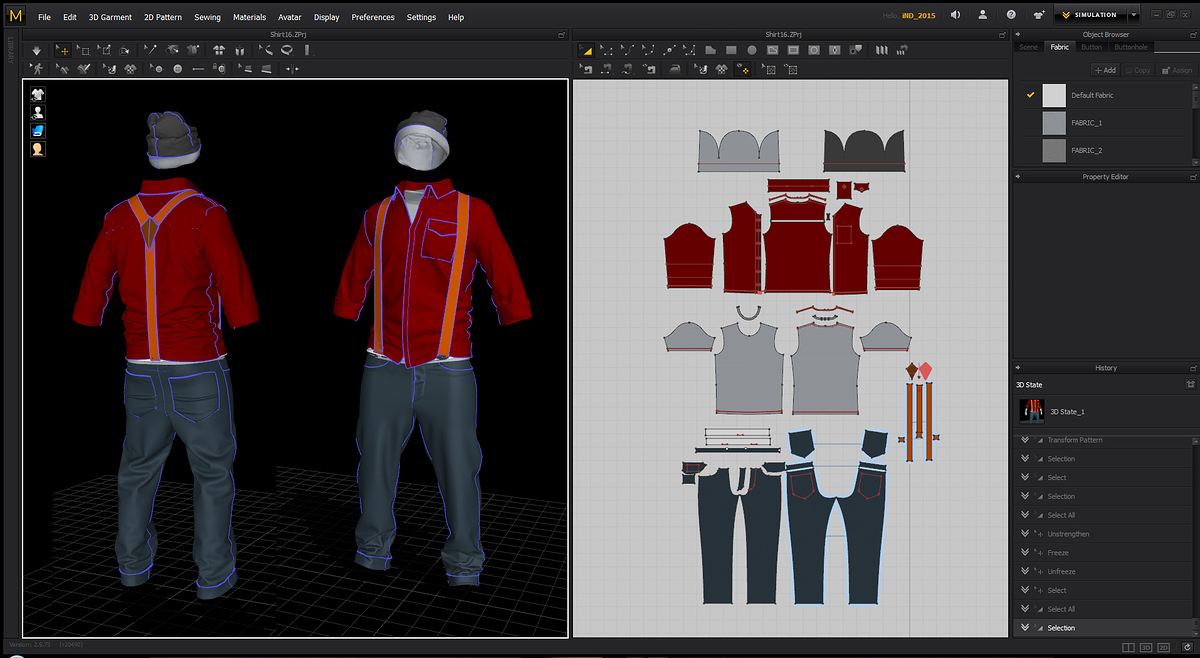Toggle the Default Fabric checkmark
The height and width of the screenshot is (658, 1200).
[1030, 95]
